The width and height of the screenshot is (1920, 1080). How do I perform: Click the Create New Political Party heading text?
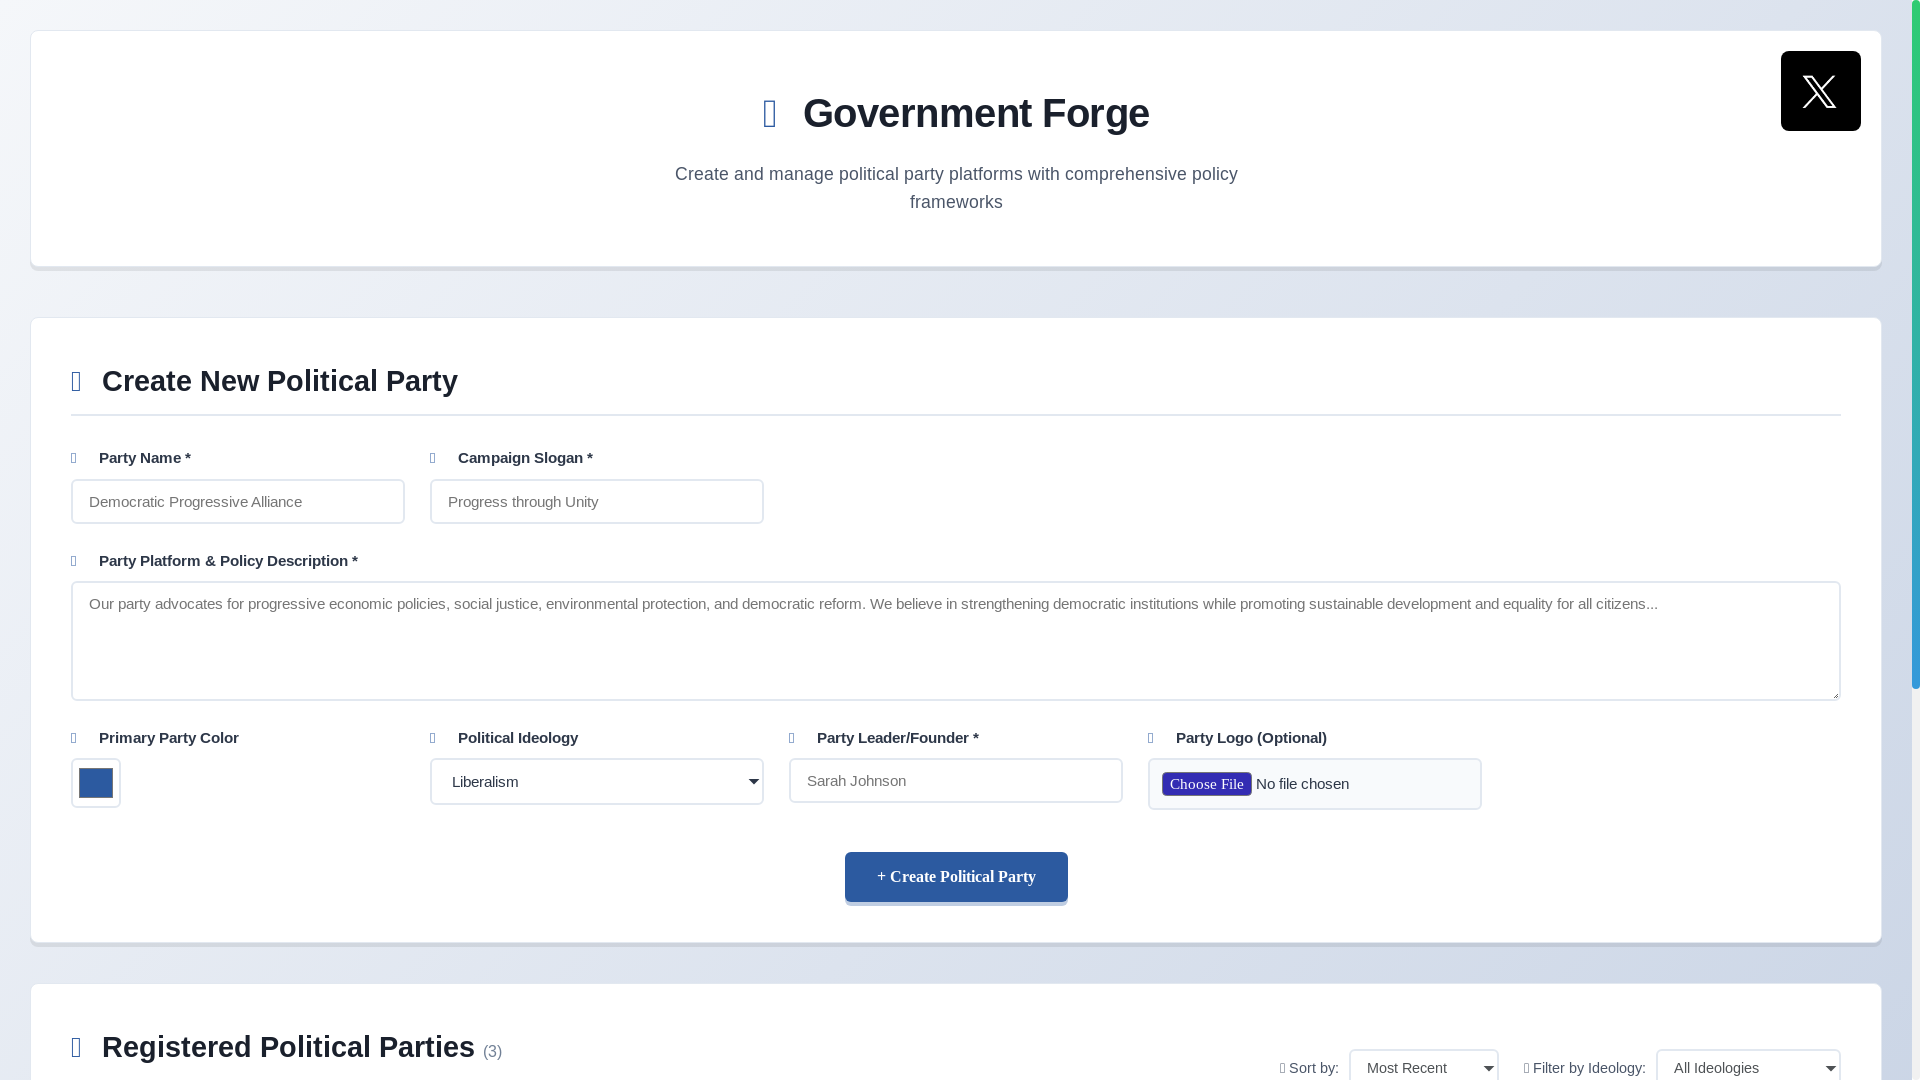(280, 382)
